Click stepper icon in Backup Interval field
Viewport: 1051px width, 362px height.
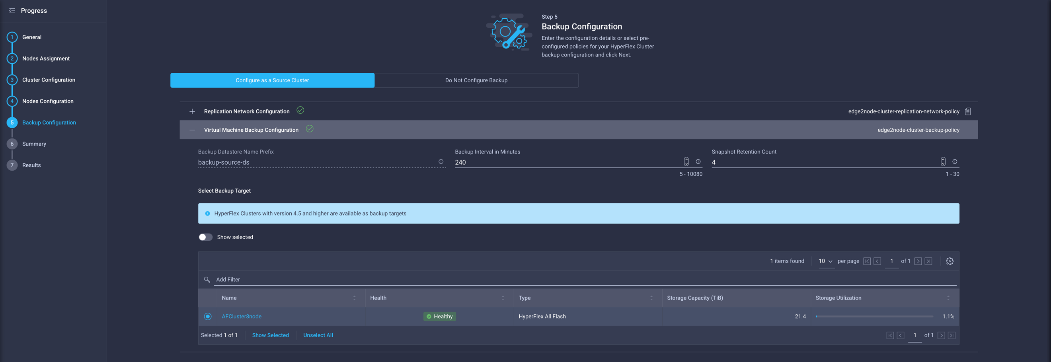[x=686, y=162]
